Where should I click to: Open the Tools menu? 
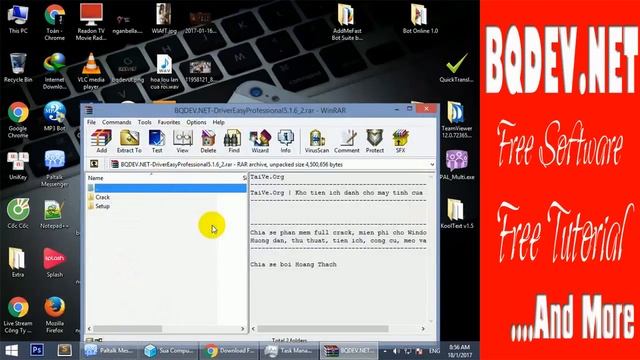pyautogui.click(x=144, y=122)
